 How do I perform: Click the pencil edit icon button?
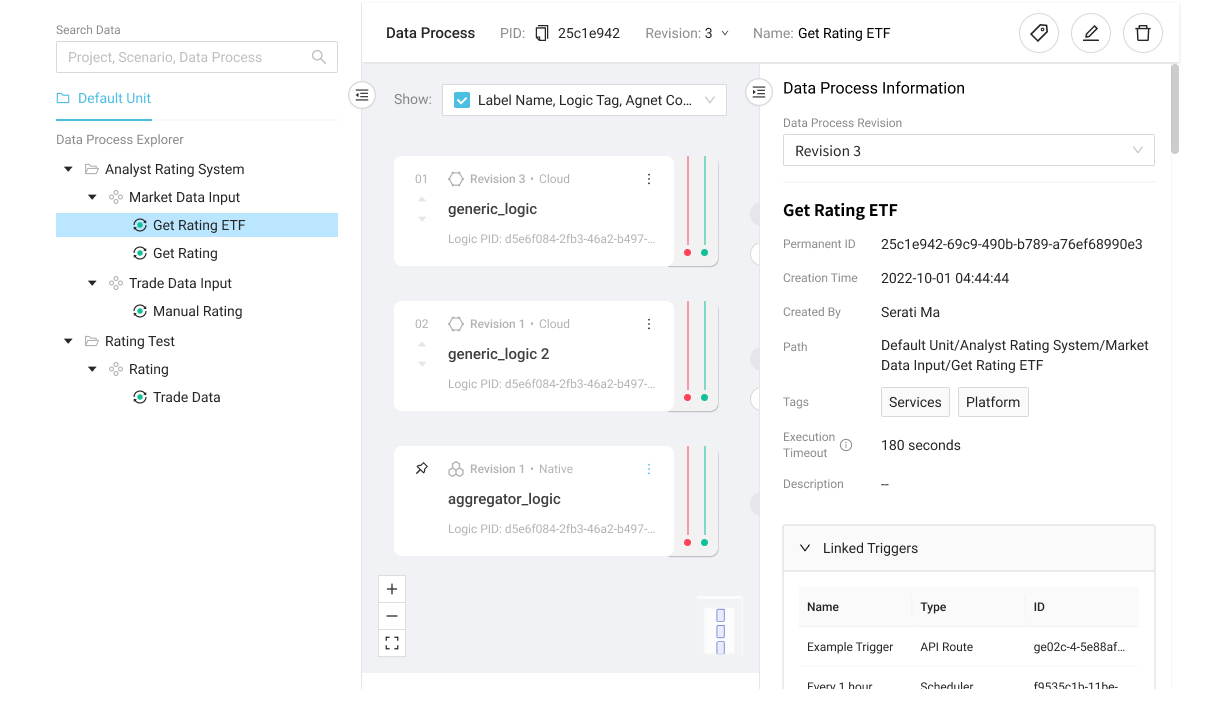click(1091, 33)
